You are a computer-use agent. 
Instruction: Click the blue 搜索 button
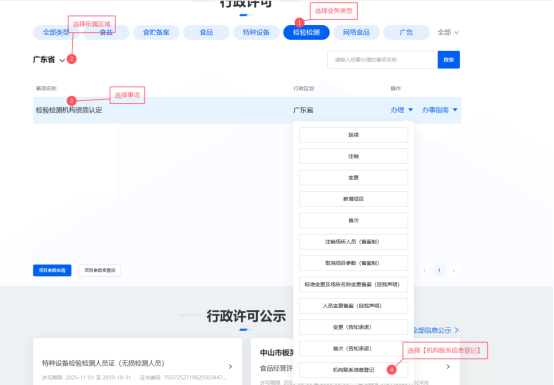tap(449, 60)
